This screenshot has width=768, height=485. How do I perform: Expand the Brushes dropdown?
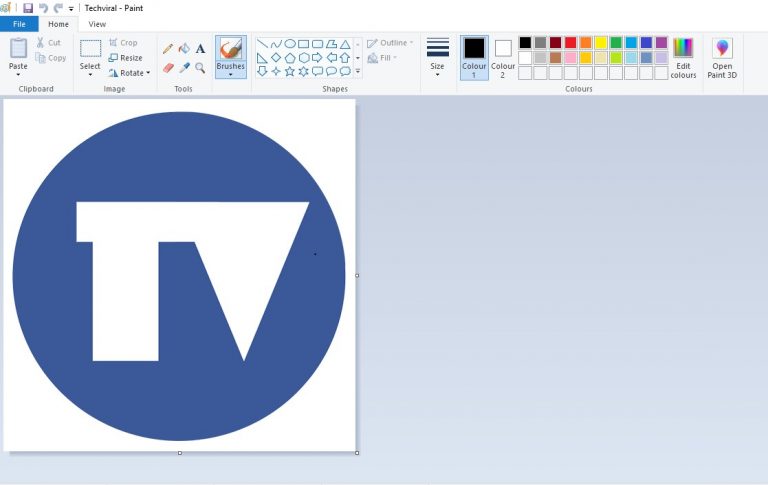230,73
